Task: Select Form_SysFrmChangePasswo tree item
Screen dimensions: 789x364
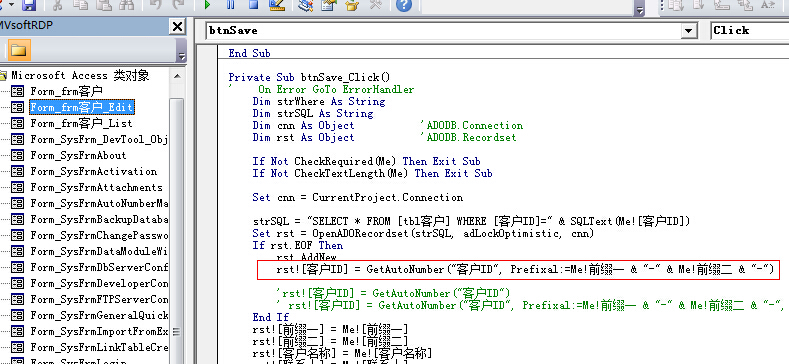Action: click(99, 235)
